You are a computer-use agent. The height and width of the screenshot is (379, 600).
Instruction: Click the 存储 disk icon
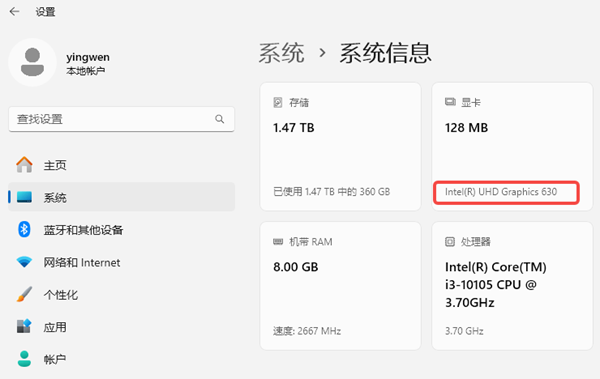coord(278,102)
